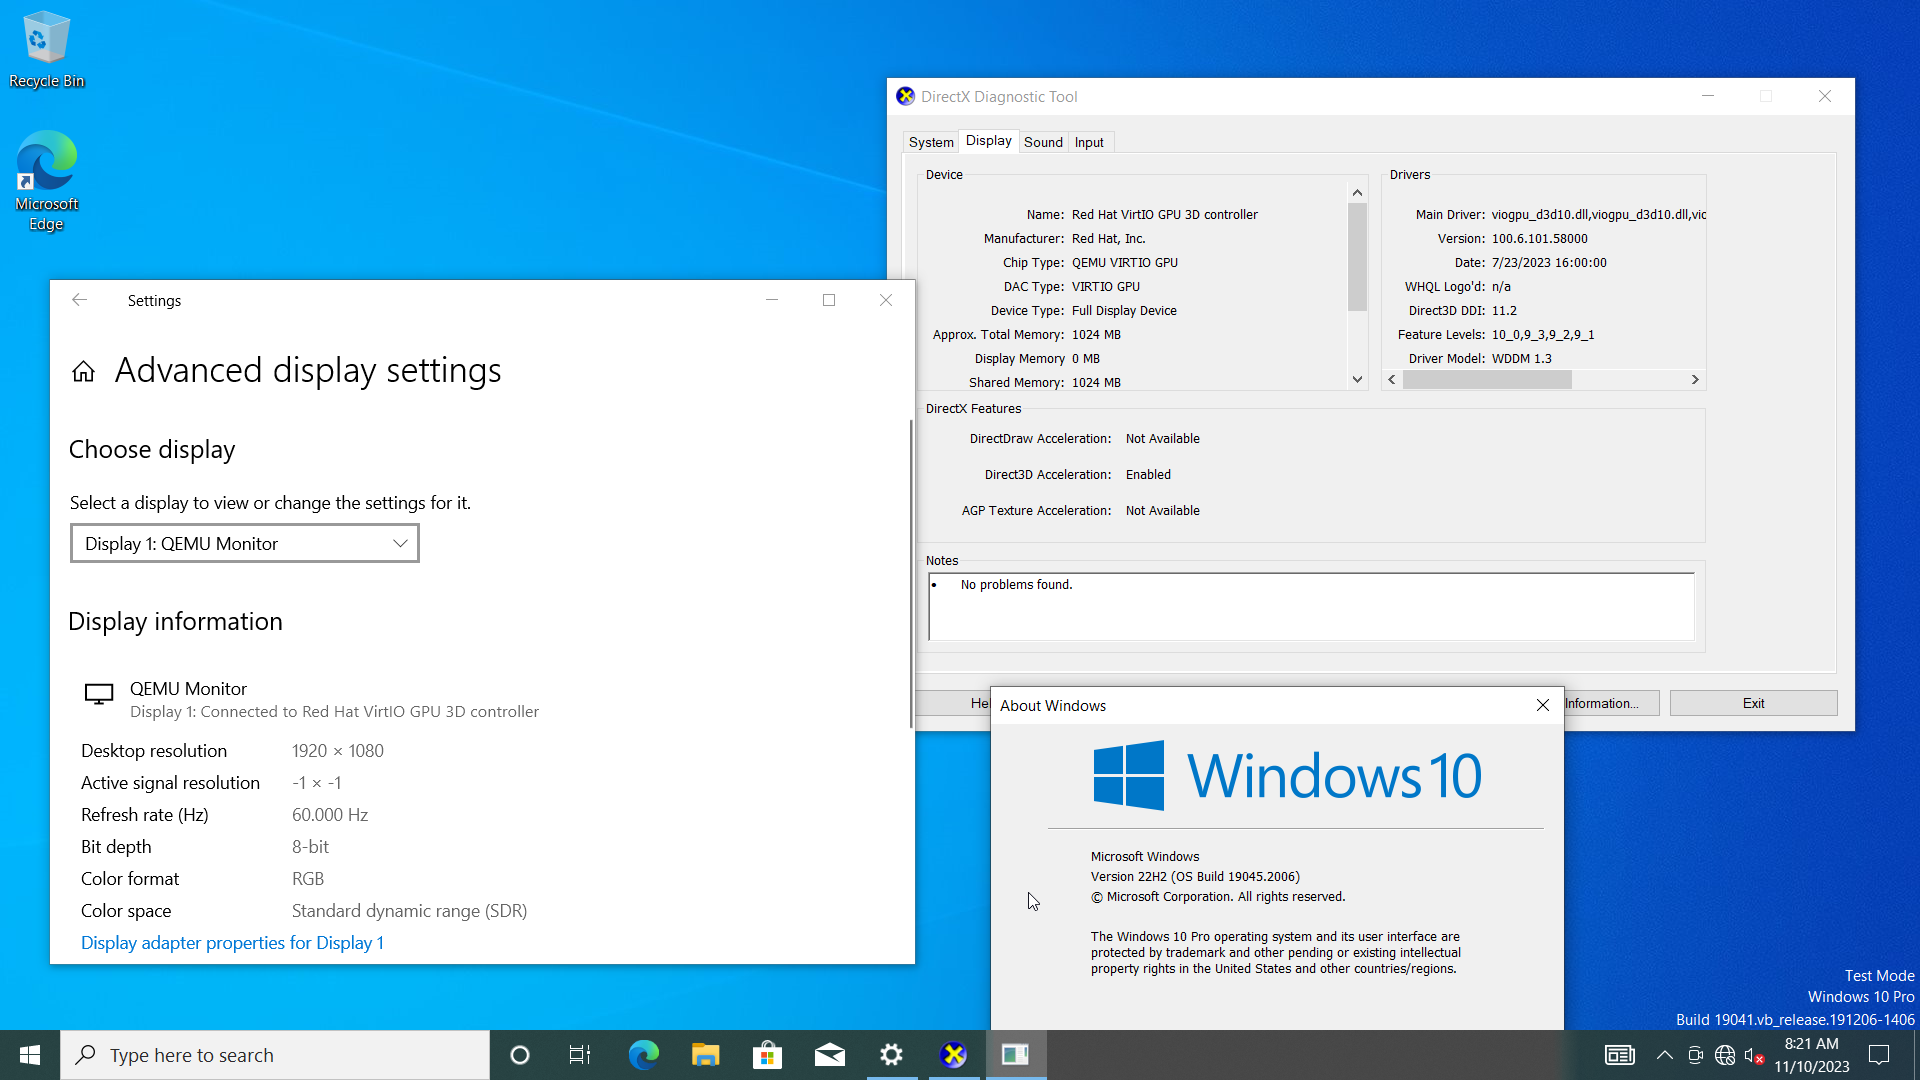Click the Exit button in DirectX tool
Viewport: 1920px width, 1080px height.
pos(1753,703)
